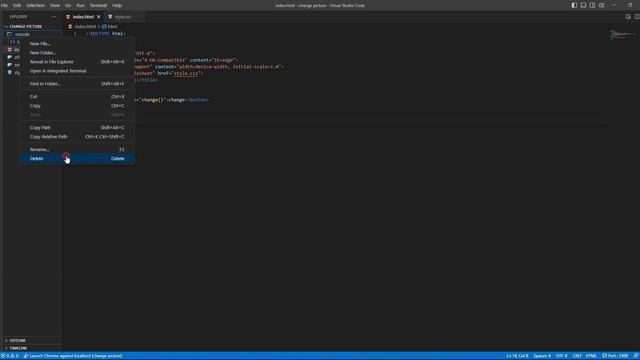Select the .vscode folder in Explorer
Image resolution: width=640 pixels, height=360 pixels.
32,34
